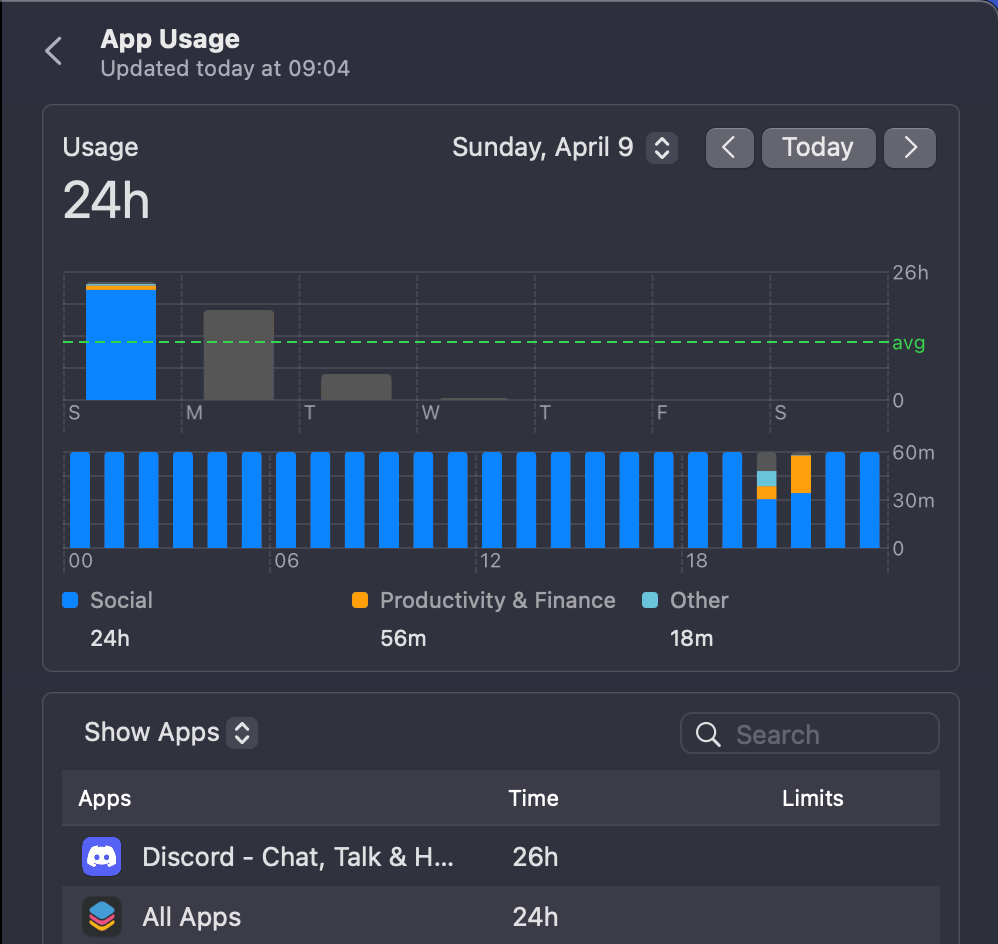Click the right arrow to go forward
The width and height of the screenshot is (998, 944).
(x=909, y=147)
